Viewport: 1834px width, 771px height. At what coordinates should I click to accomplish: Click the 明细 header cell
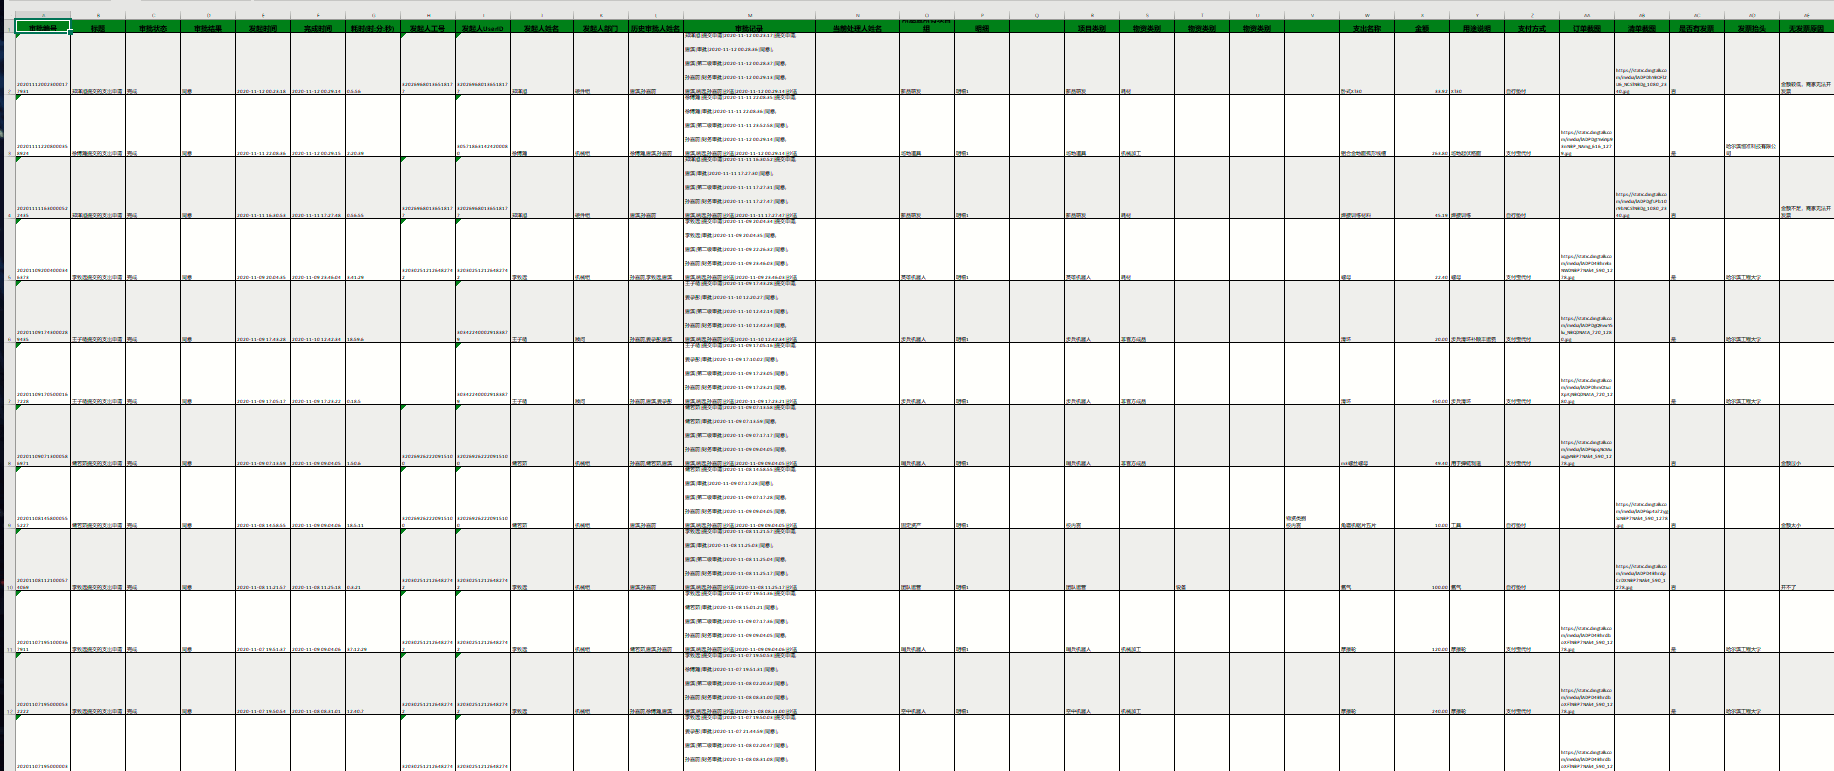(x=982, y=28)
